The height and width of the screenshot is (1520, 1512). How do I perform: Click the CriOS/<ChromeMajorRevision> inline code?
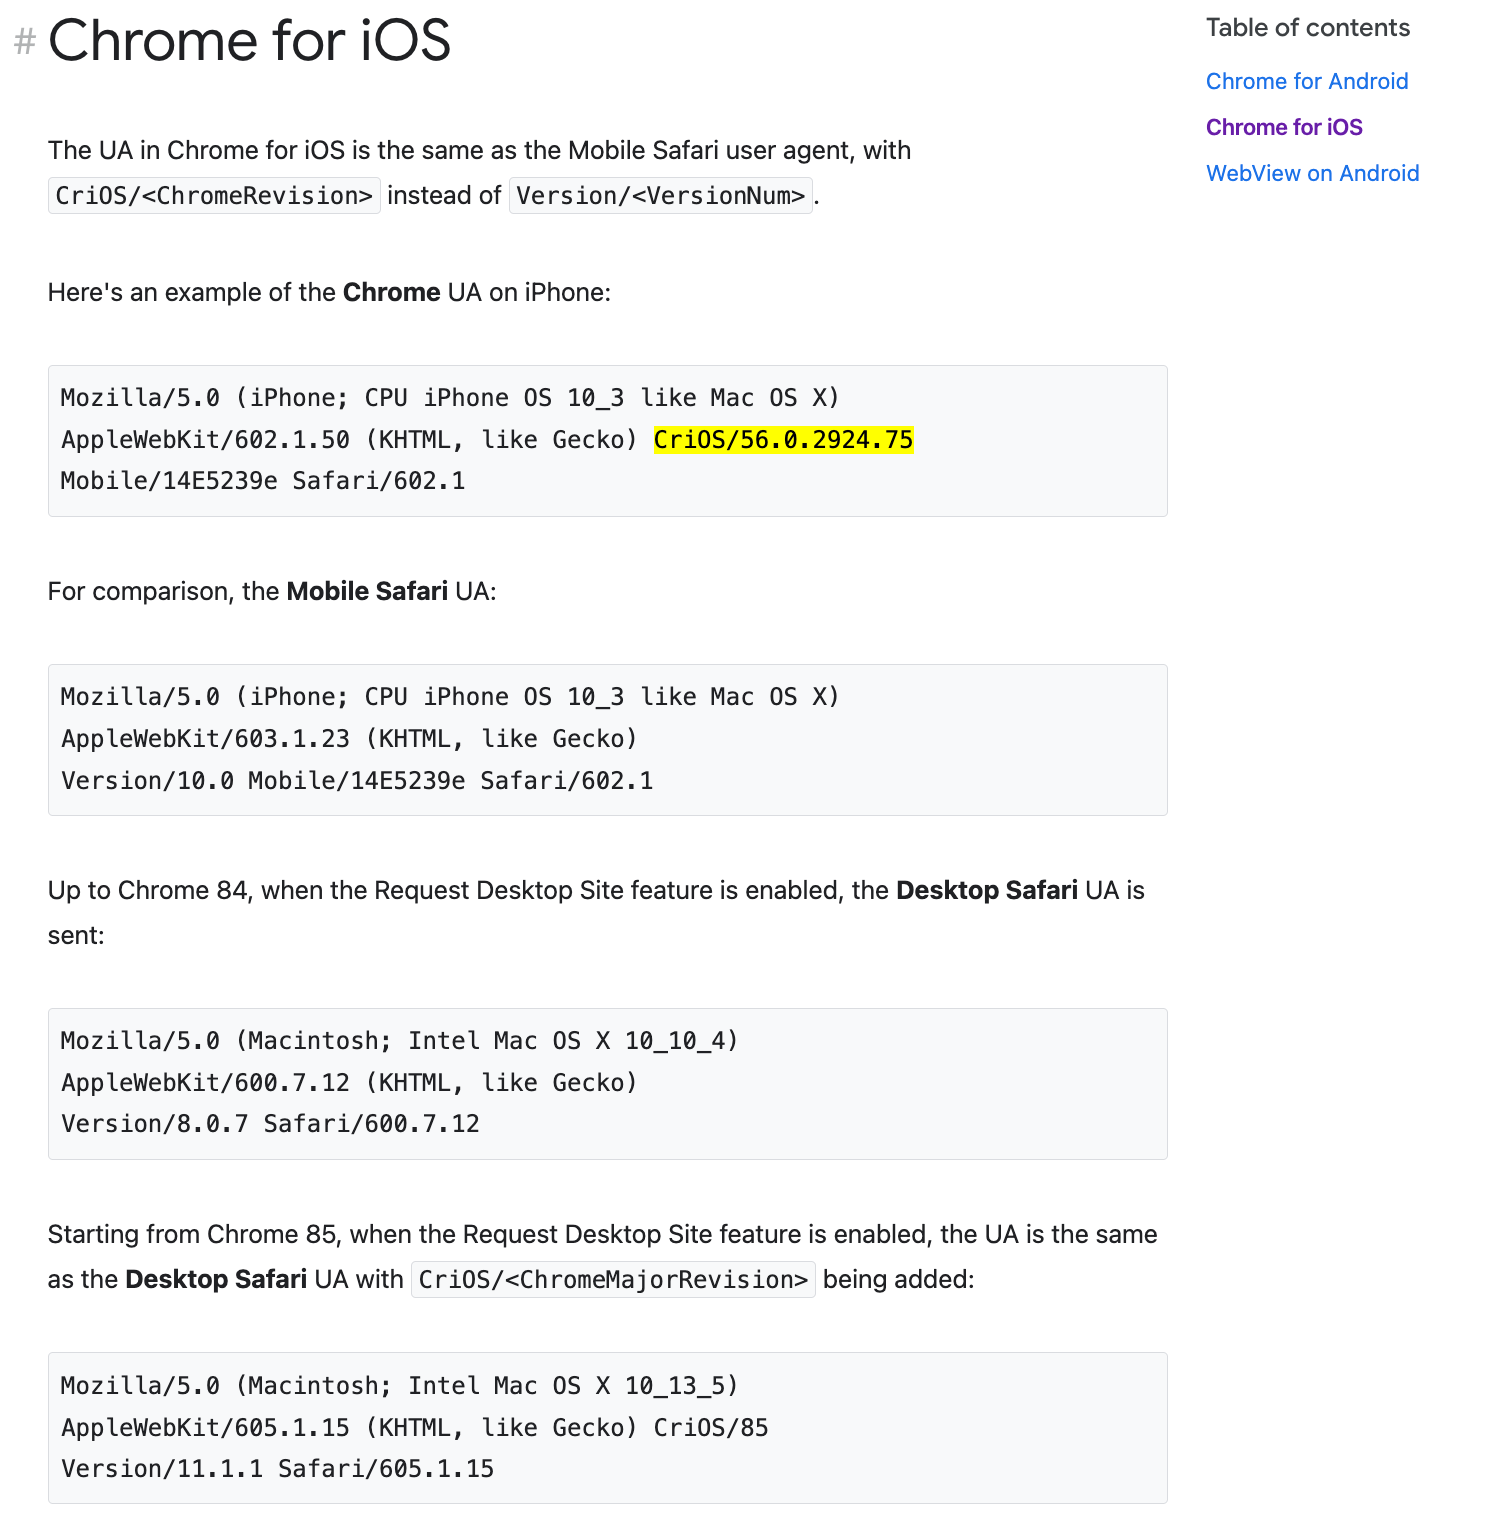pos(613,1279)
